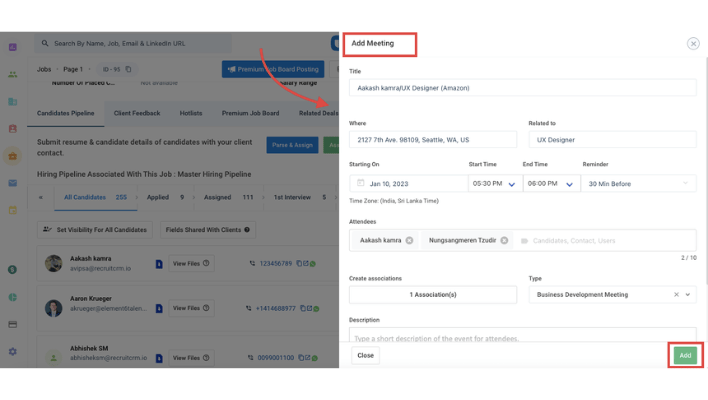The height and width of the screenshot is (400, 708).
Task: Open the settings gear in left sidebar
Action: [13, 351]
